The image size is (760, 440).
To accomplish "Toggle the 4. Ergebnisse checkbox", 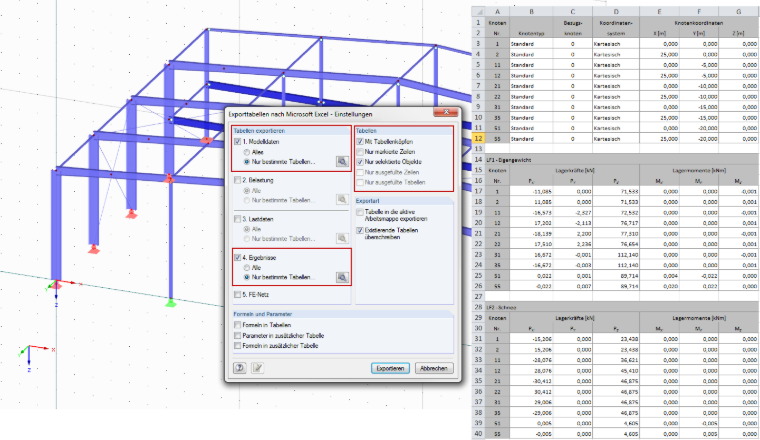I will tap(238, 258).
